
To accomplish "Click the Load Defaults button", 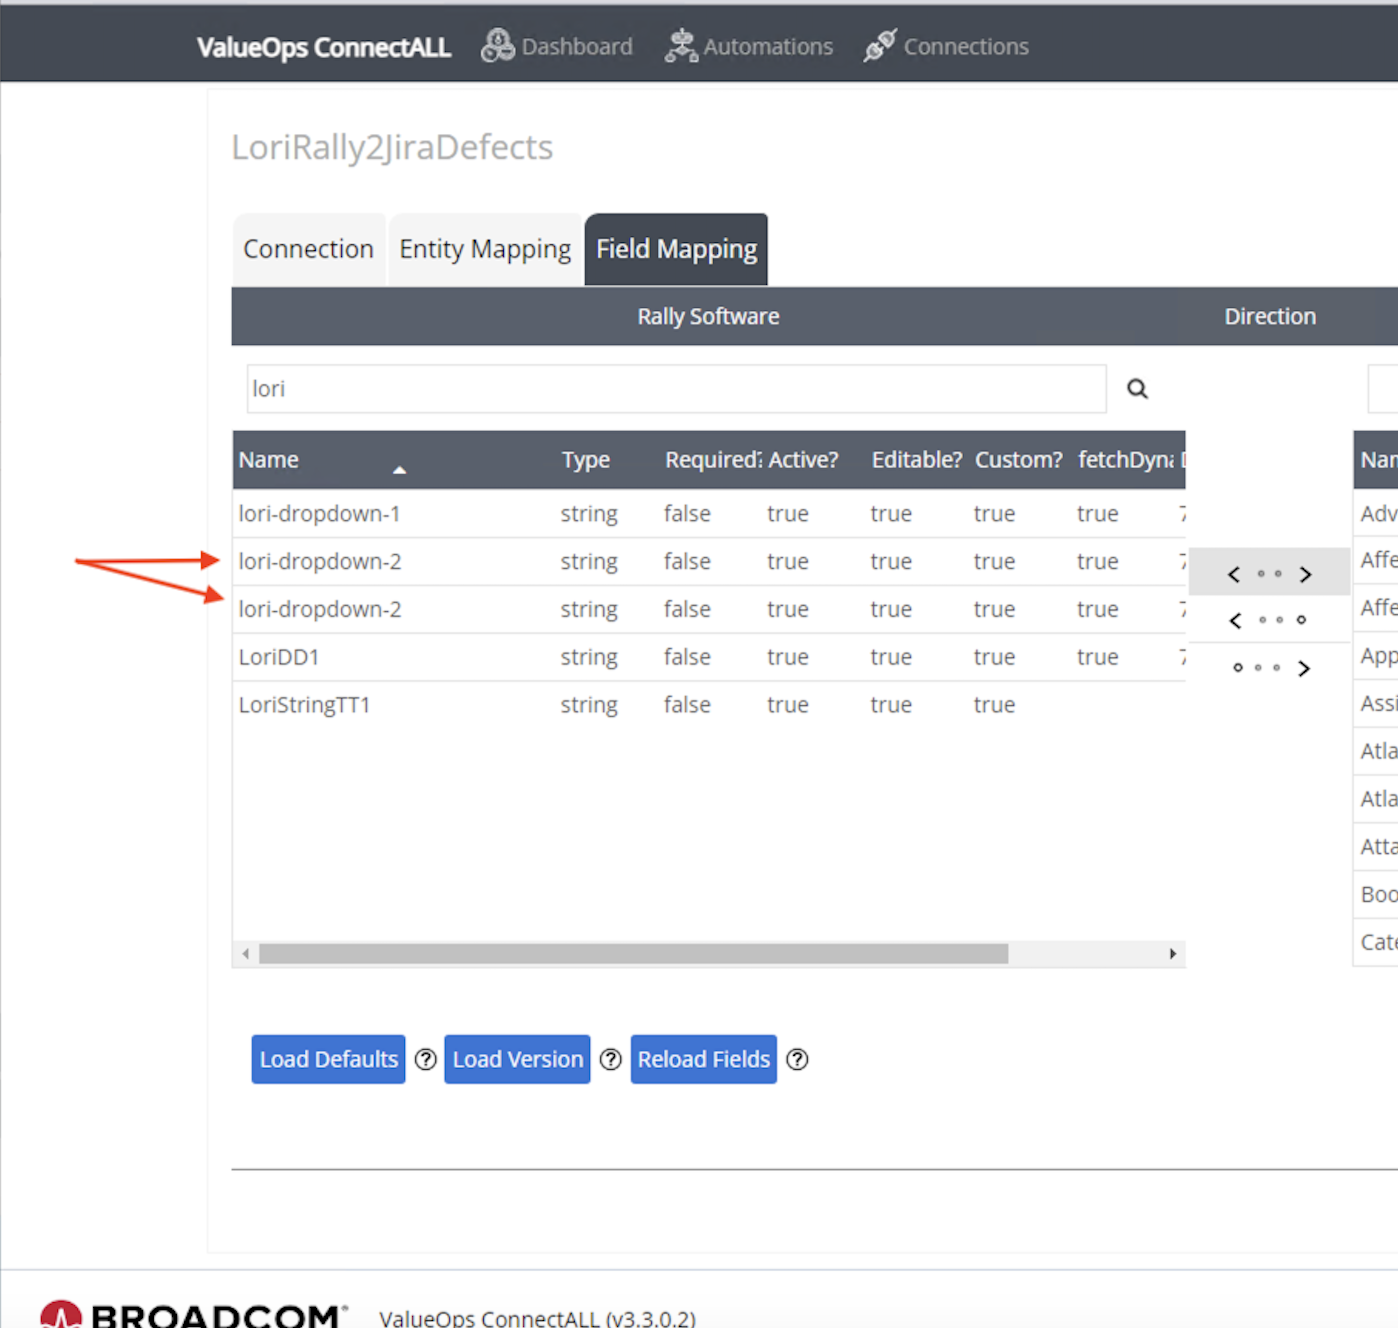I will tap(328, 1059).
